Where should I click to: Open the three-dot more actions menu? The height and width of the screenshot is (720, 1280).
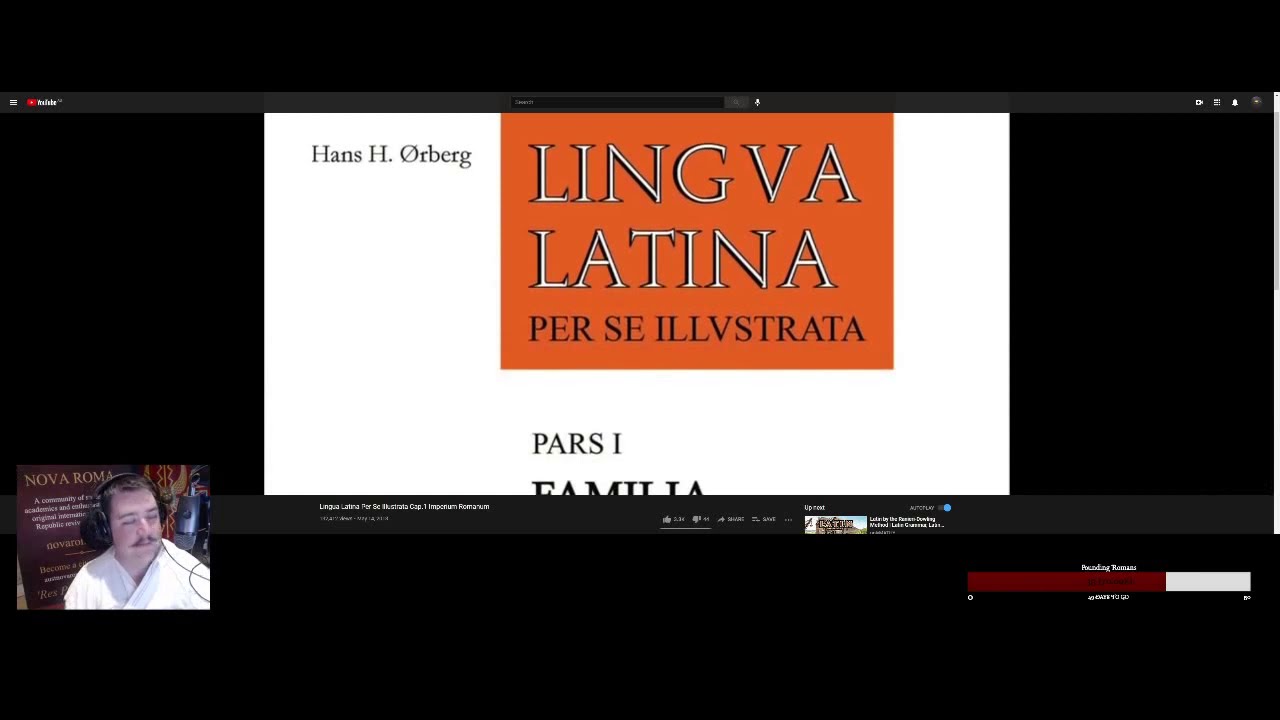click(788, 519)
